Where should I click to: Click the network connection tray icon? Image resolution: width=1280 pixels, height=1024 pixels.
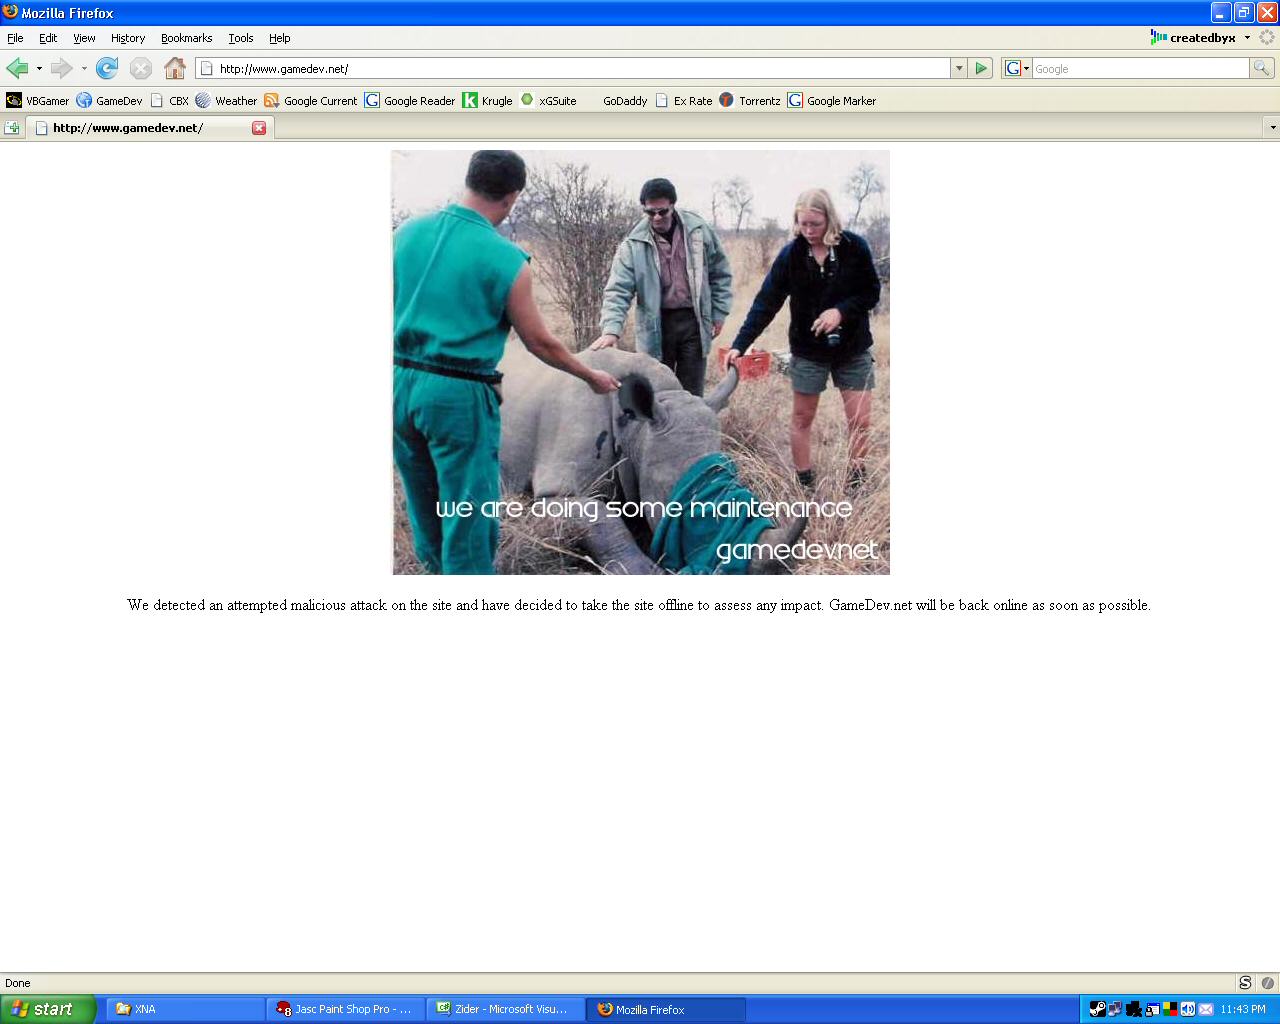click(x=1114, y=1009)
